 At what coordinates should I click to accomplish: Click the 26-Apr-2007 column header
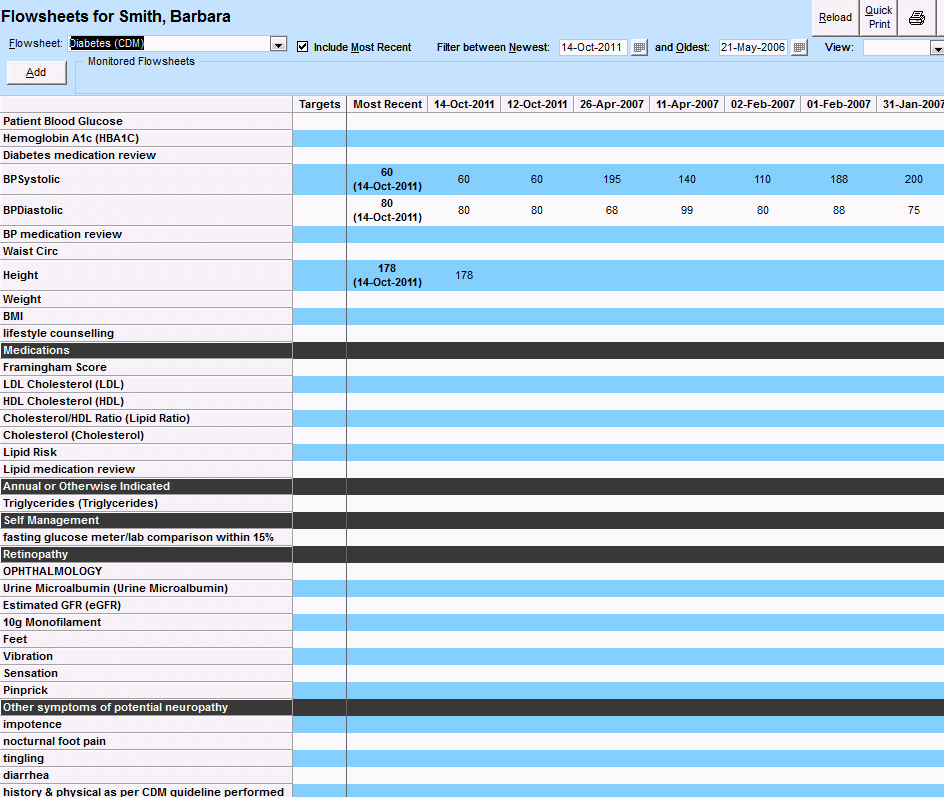click(x=612, y=104)
